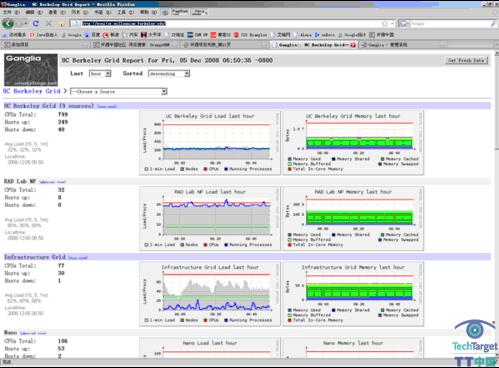The width and height of the screenshot is (499, 368).
Task: Open Nano Load last hour graph
Action: [x=210, y=348]
